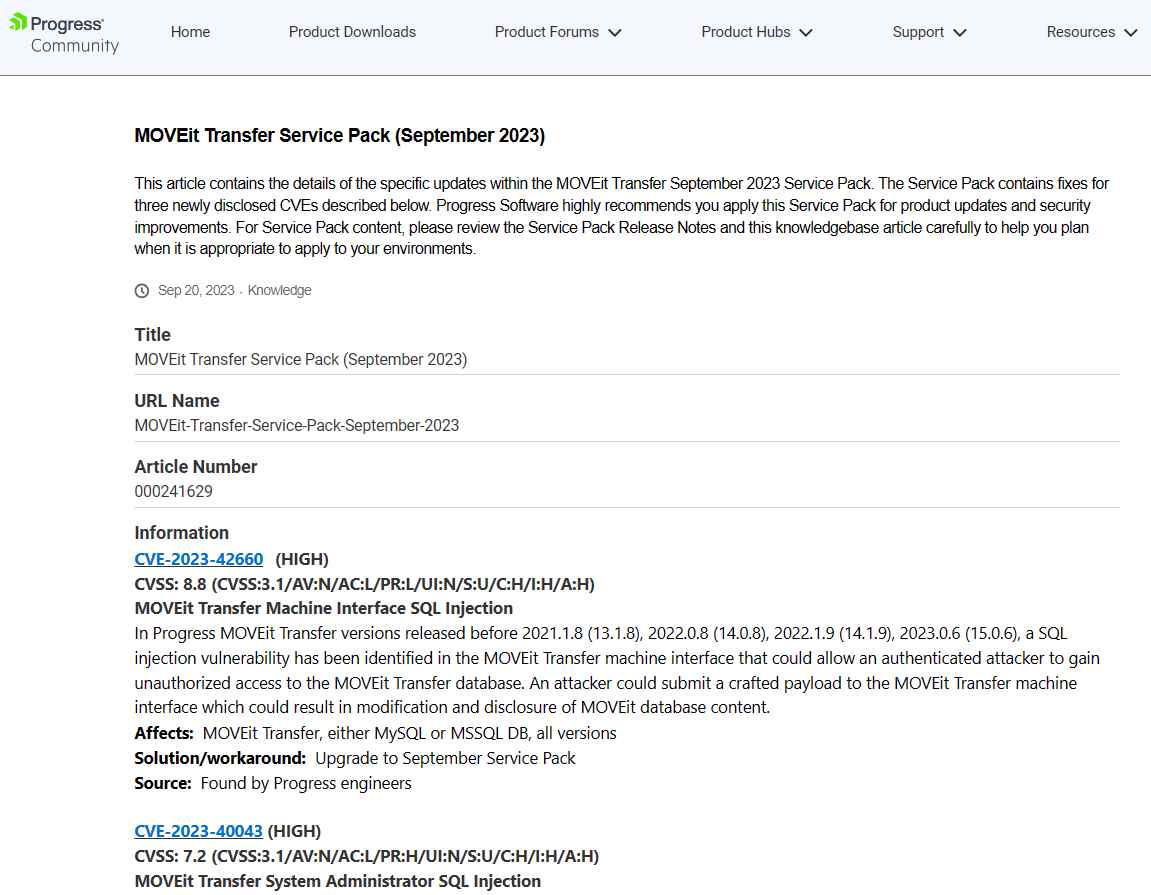Click the Knowledge label
The image size is (1151, 895).
[279, 291]
